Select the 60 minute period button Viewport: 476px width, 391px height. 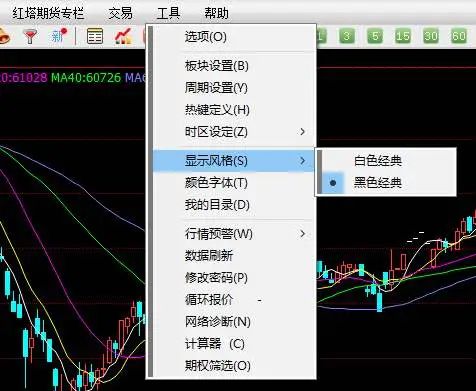point(459,36)
